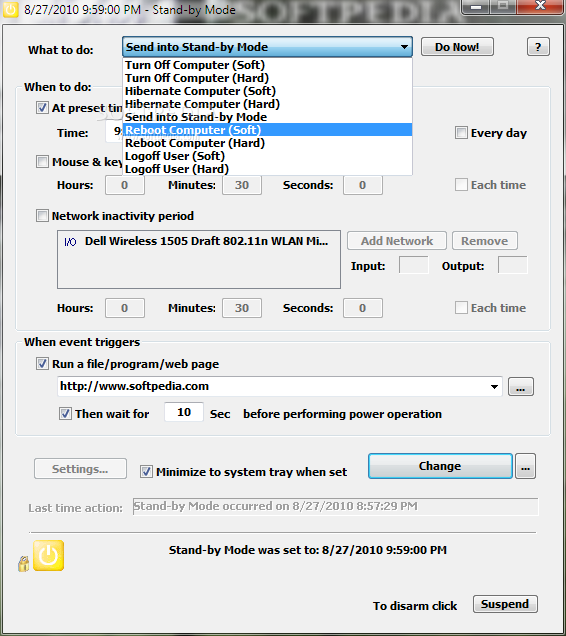Click the I/O network adapter icon

click(x=70, y=242)
